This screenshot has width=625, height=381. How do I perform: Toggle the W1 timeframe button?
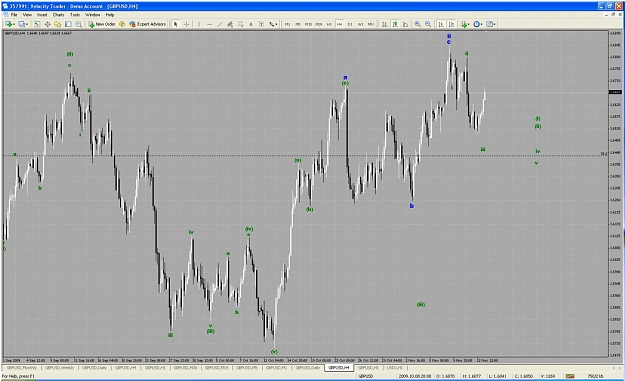point(360,24)
